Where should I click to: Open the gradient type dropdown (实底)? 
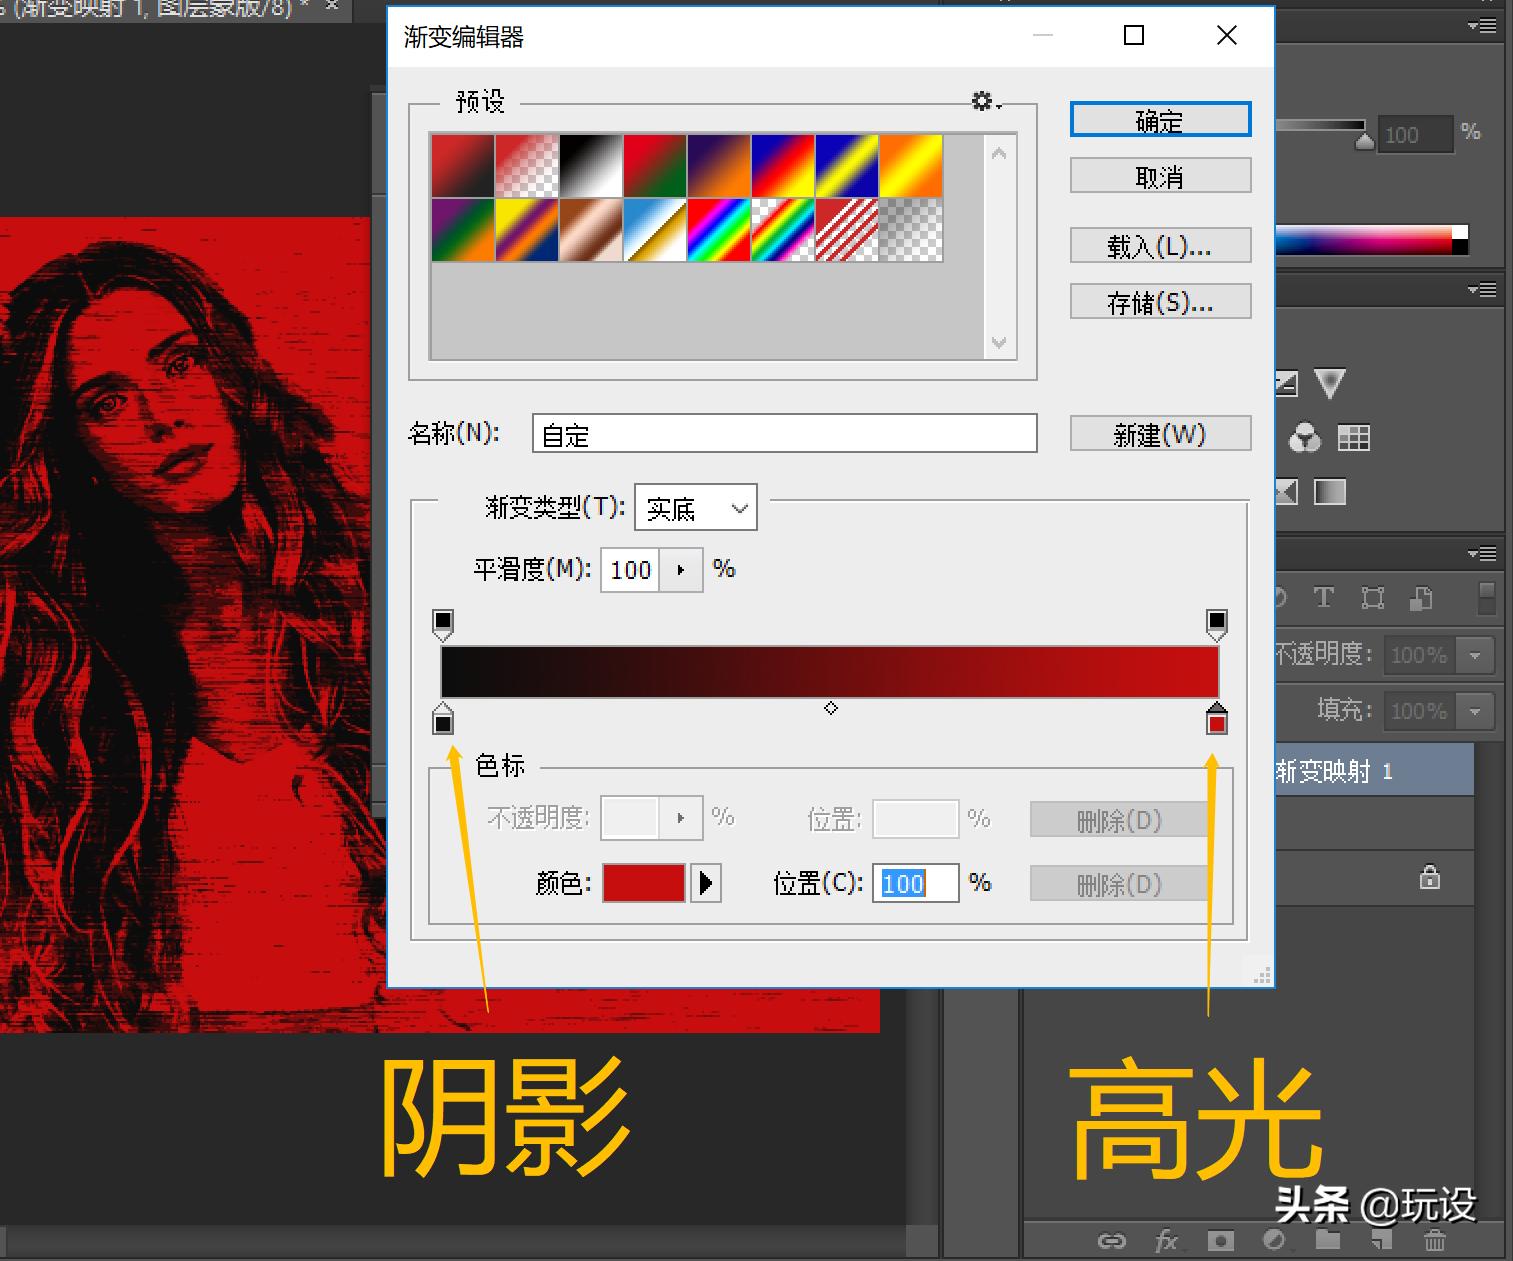696,508
